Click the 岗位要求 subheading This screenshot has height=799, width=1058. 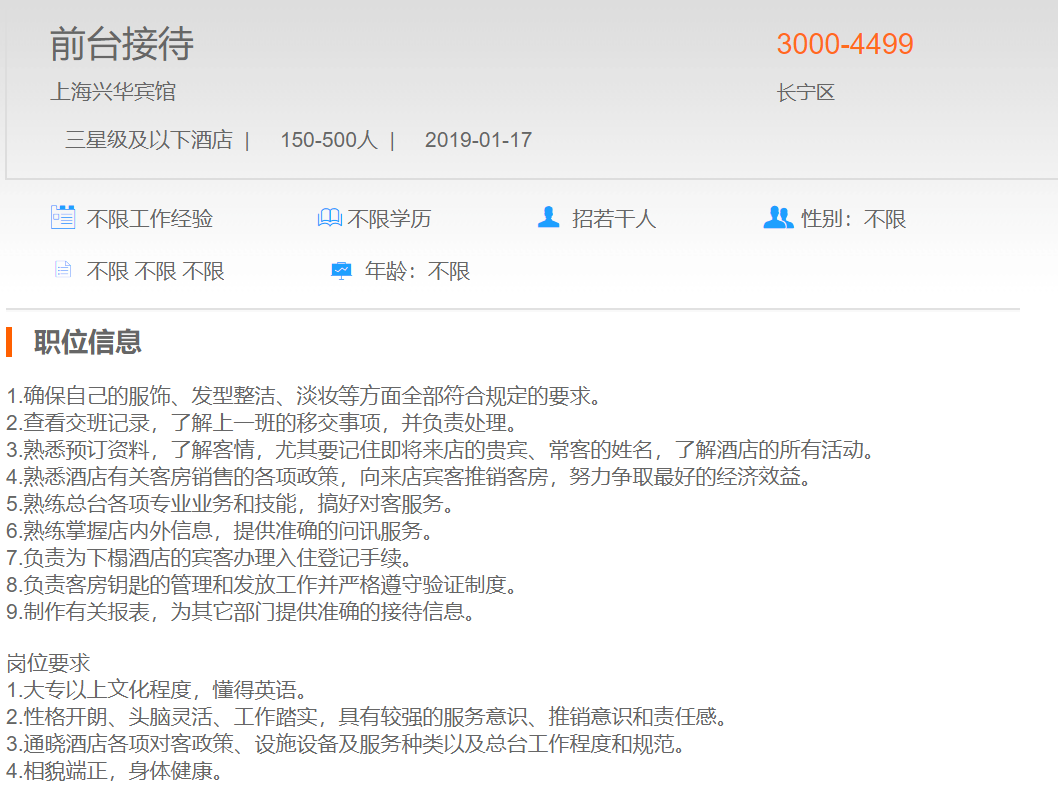[x=48, y=663]
